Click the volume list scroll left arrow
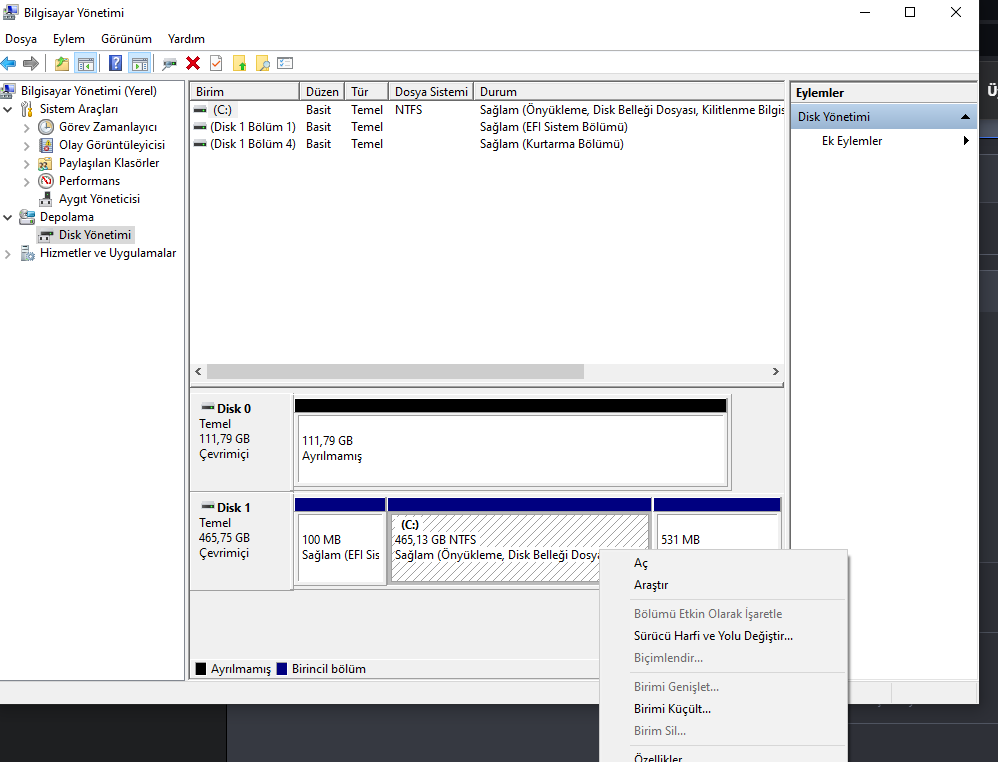The height and width of the screenshot is (762, 998). click(x=198, y=371)
